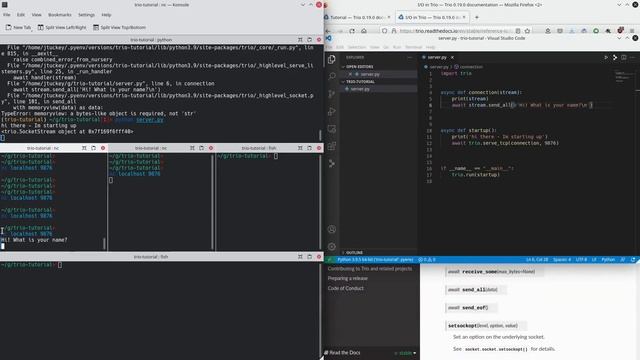640x360 pixels.
Task: Maximize the top python Konsole pane
Action: tap(300, 40)
